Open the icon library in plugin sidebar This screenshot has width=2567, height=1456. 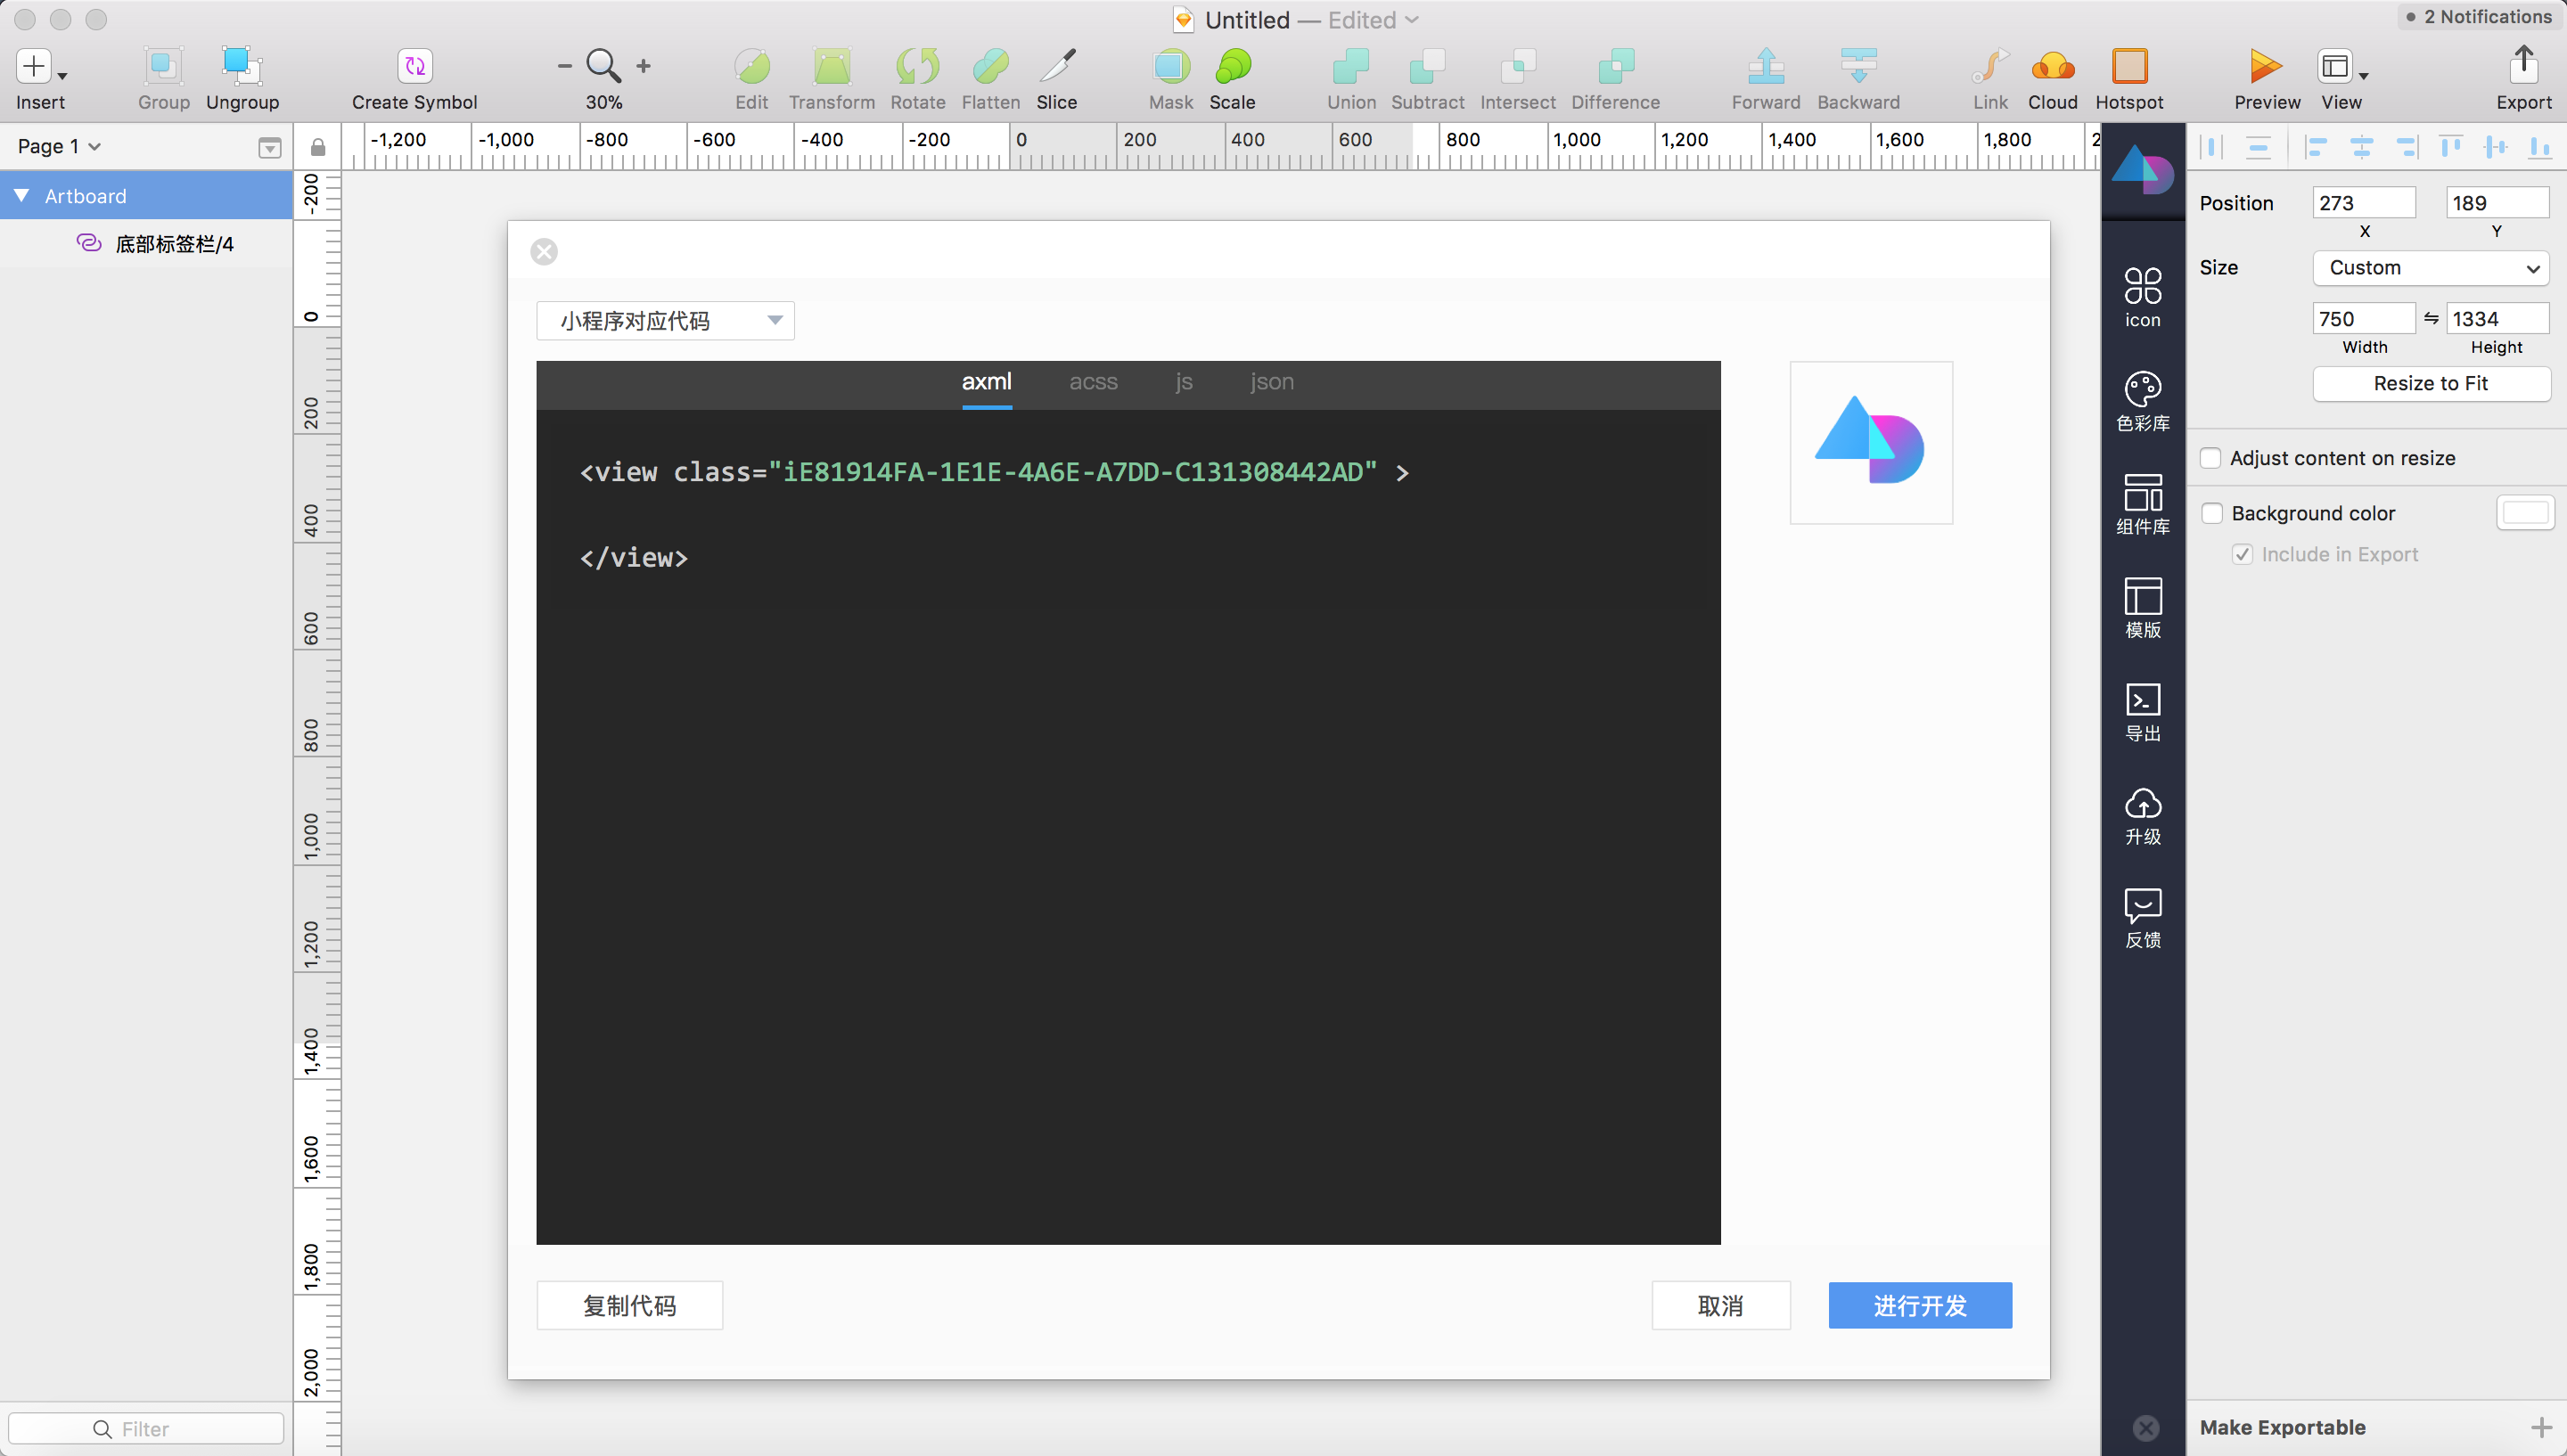pyautogui.click(x=2142, y=295)
